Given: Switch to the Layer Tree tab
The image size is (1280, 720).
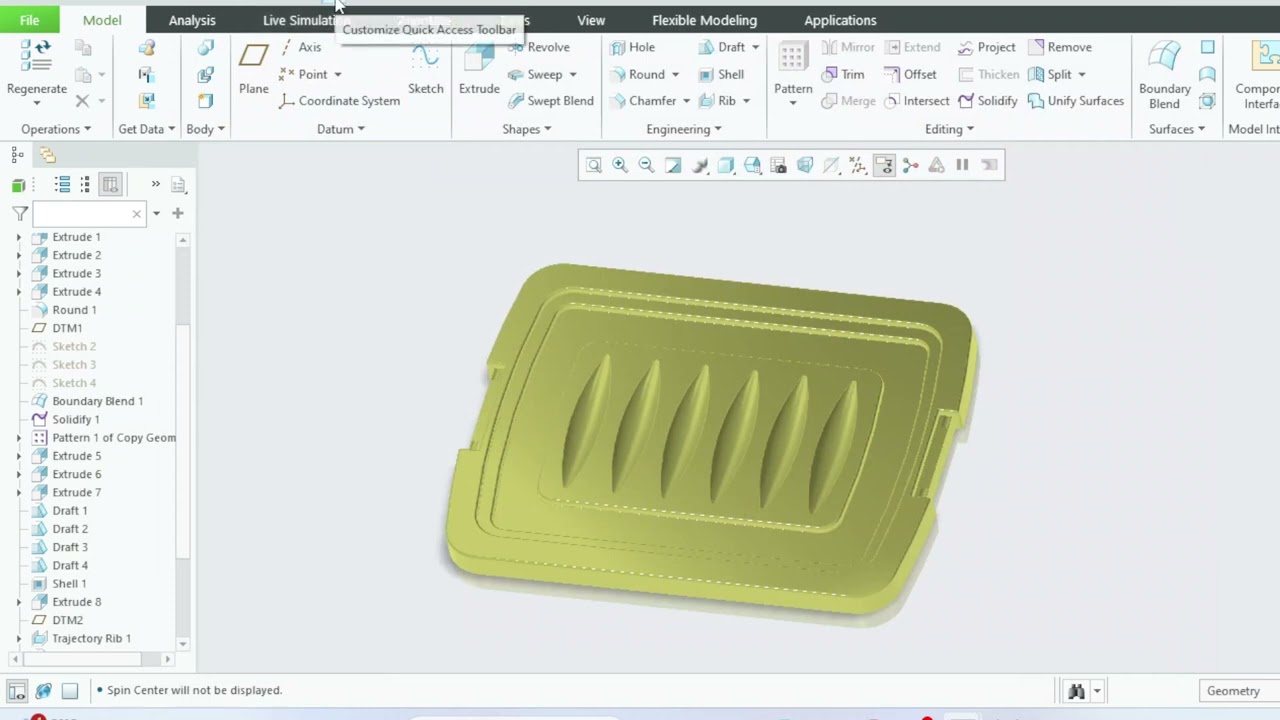Looking at the screenshot, I should (x=47, y=155).
